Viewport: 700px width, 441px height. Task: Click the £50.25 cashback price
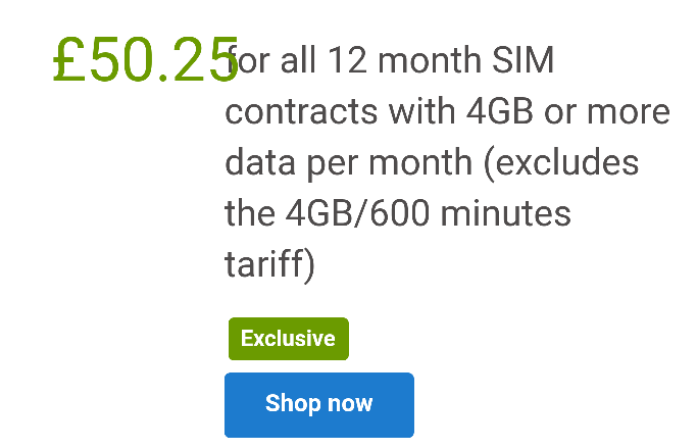click(146, 59)
